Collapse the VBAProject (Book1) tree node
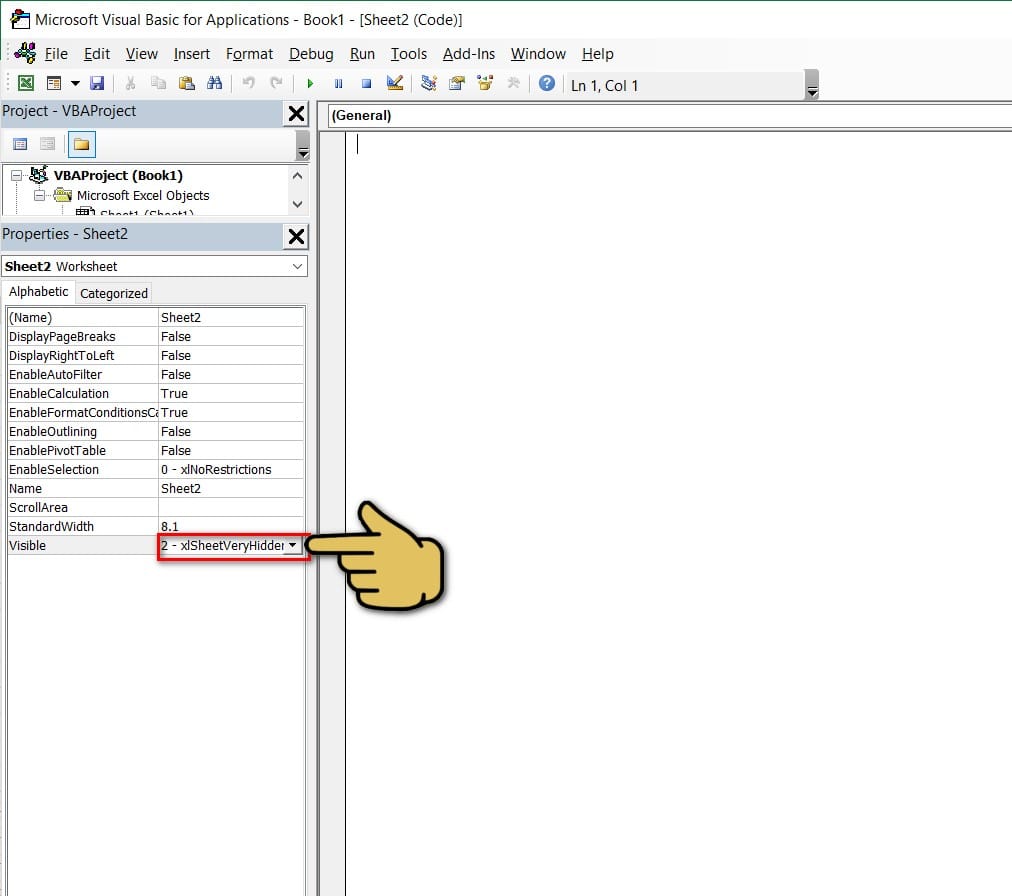 coord(16,176)
